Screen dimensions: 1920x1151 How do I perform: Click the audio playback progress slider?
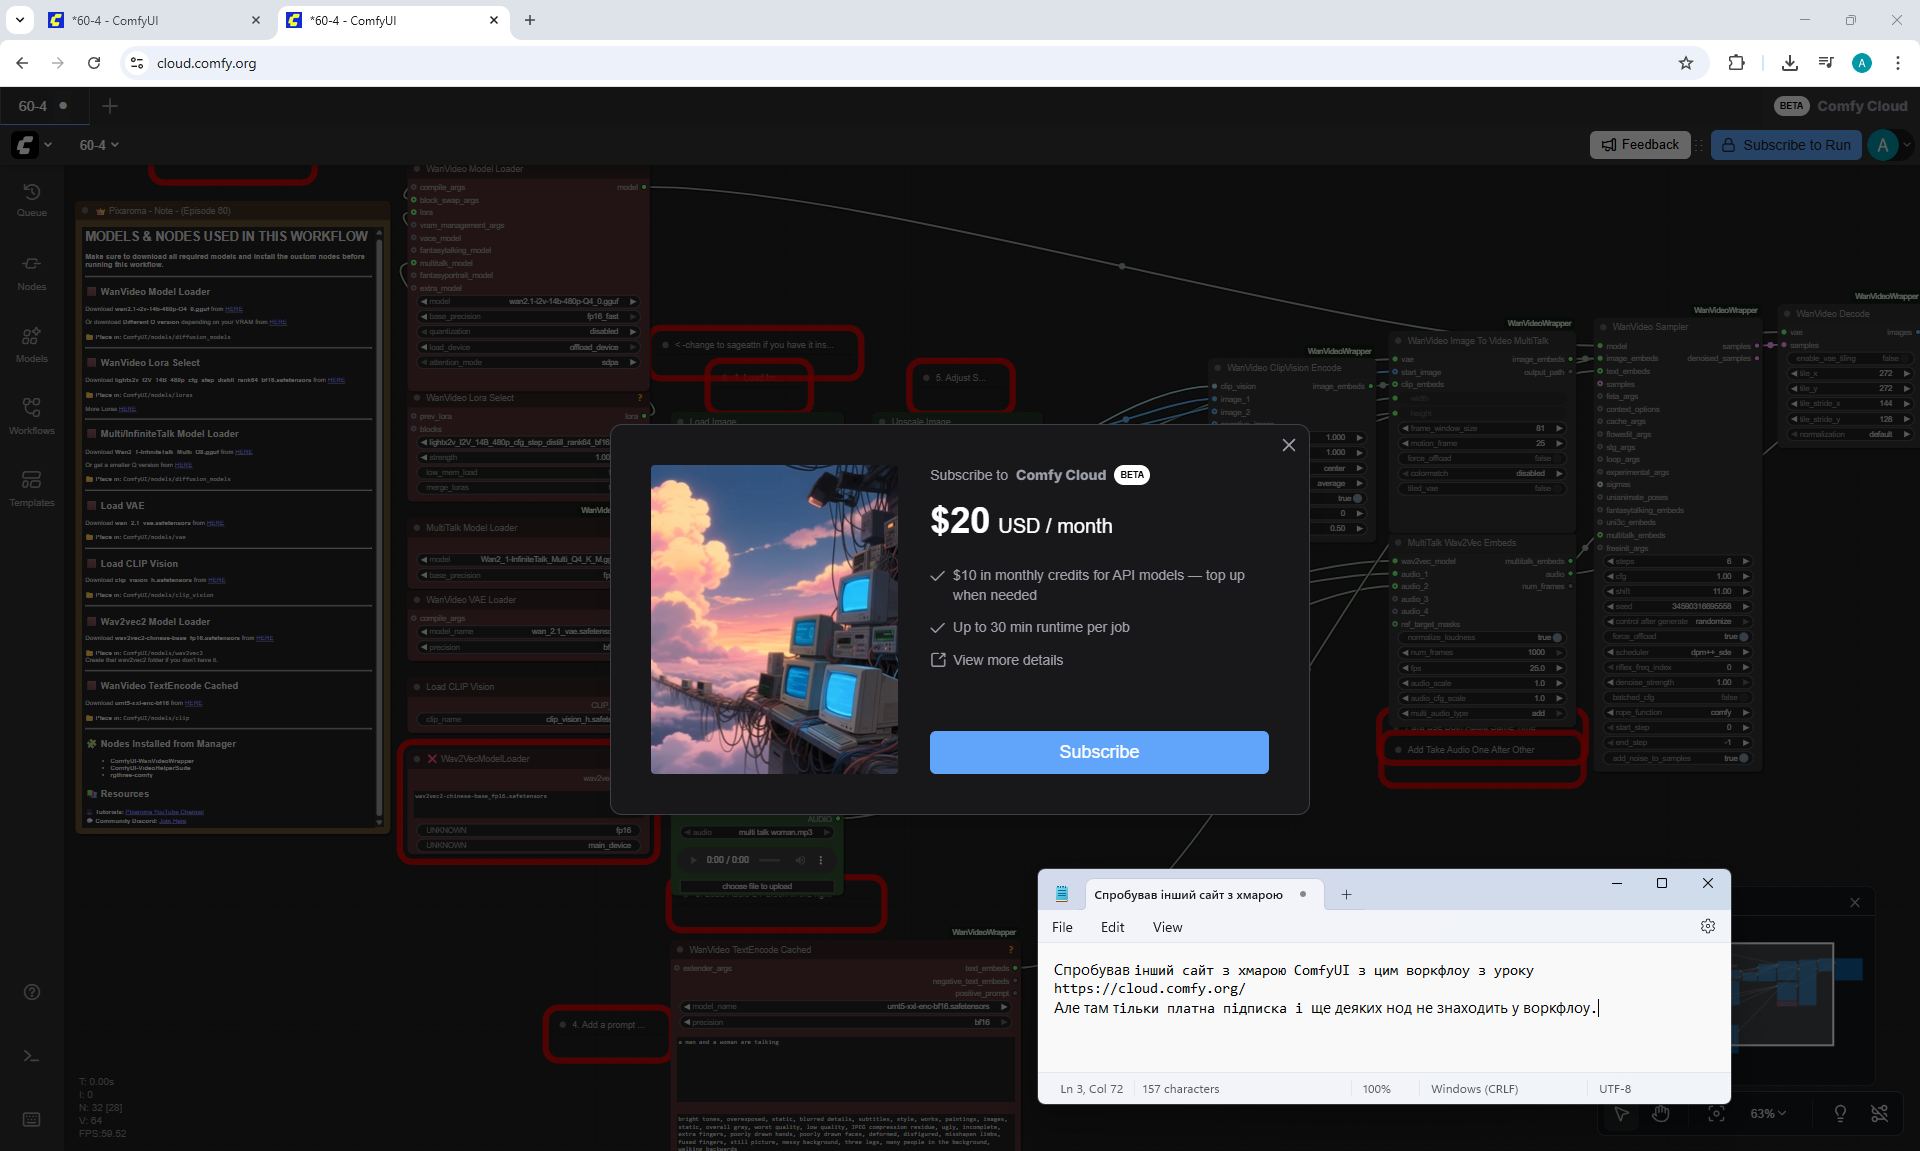(x=769, y=860)
